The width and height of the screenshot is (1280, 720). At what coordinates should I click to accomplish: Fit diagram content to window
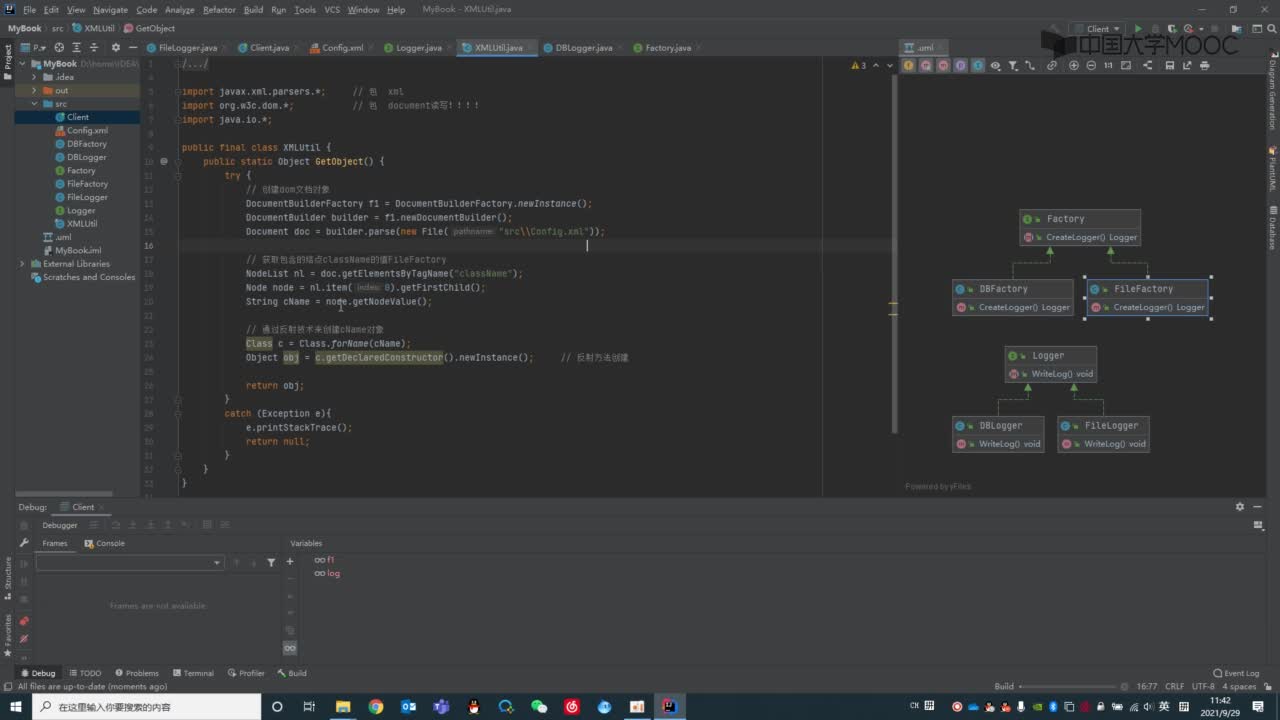(x=1126, y=65)
